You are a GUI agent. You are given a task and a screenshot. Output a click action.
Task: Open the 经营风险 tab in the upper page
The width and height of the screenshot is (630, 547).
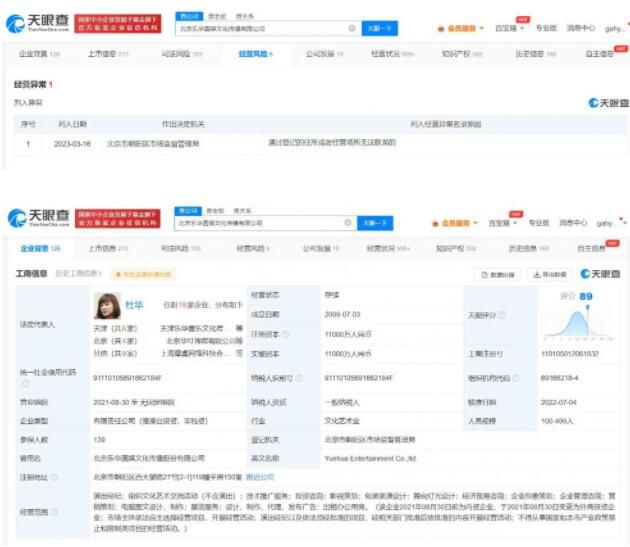tap(256, 54)
